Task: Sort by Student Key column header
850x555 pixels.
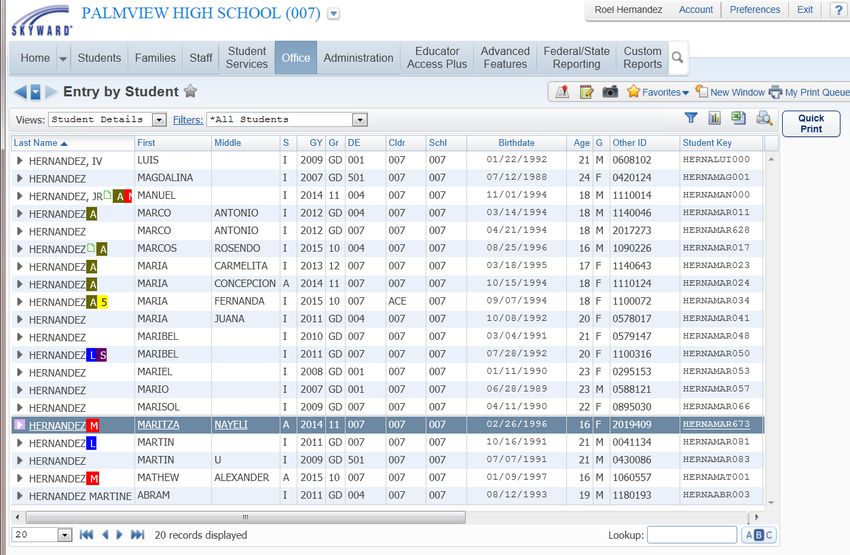Action: pos(707,143)
